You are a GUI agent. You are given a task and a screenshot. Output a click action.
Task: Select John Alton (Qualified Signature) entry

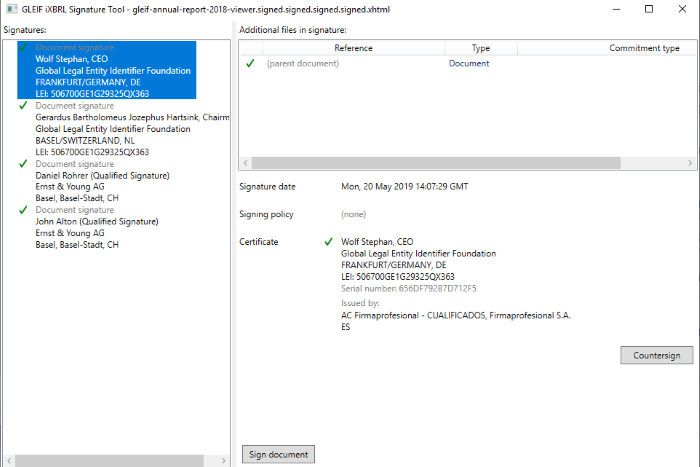coord(97,227)
